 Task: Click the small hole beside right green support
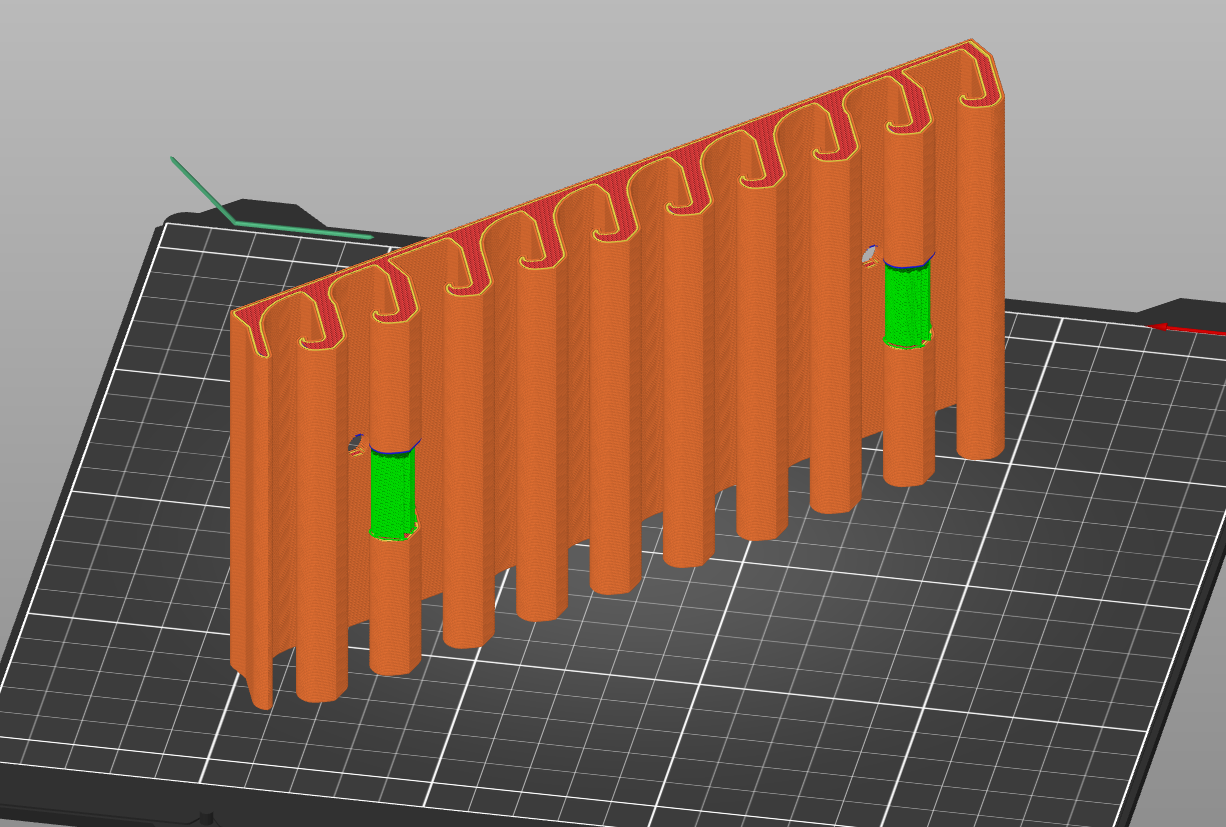[870, 255]
